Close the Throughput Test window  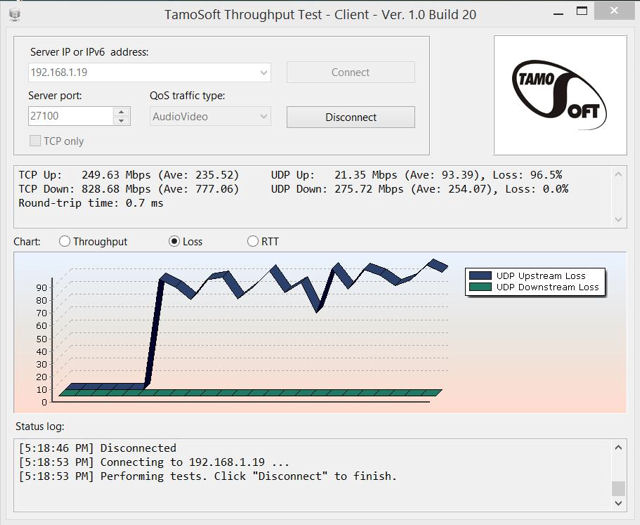[614, 11]
